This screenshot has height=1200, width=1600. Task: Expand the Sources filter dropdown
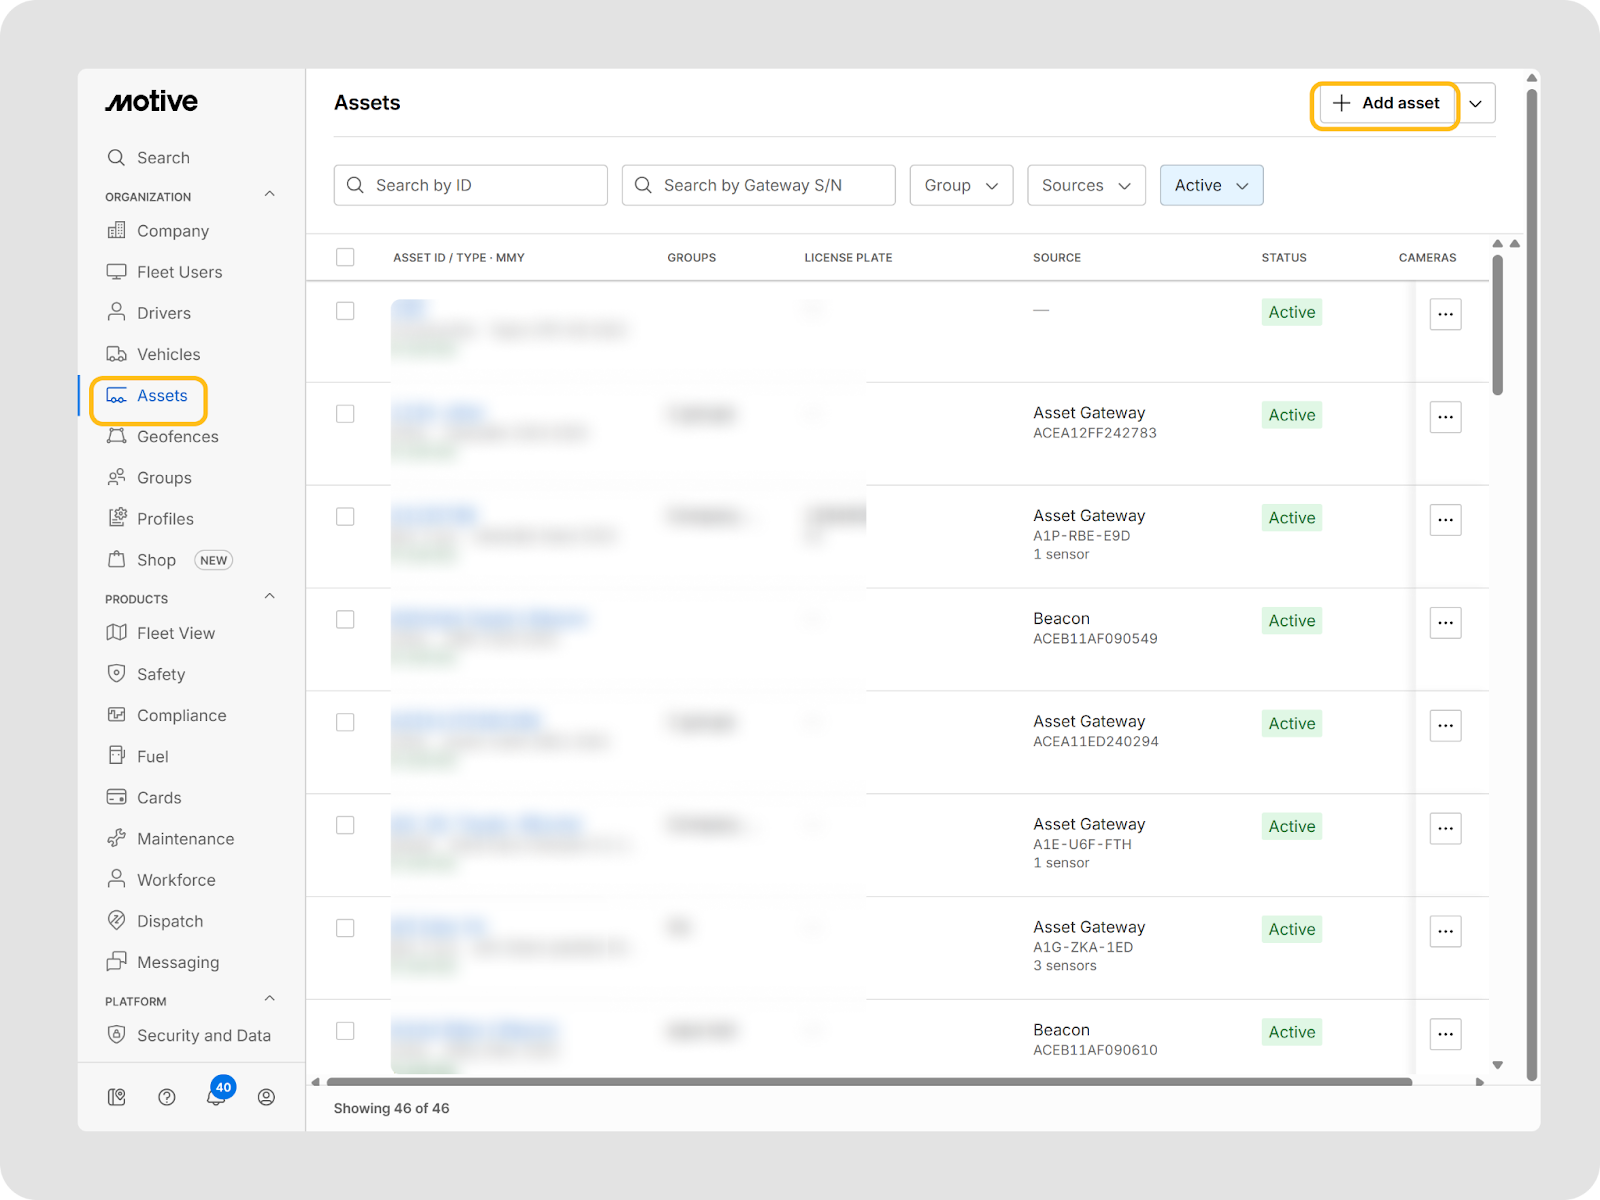pyautogui.click(x=1086, y=185)
